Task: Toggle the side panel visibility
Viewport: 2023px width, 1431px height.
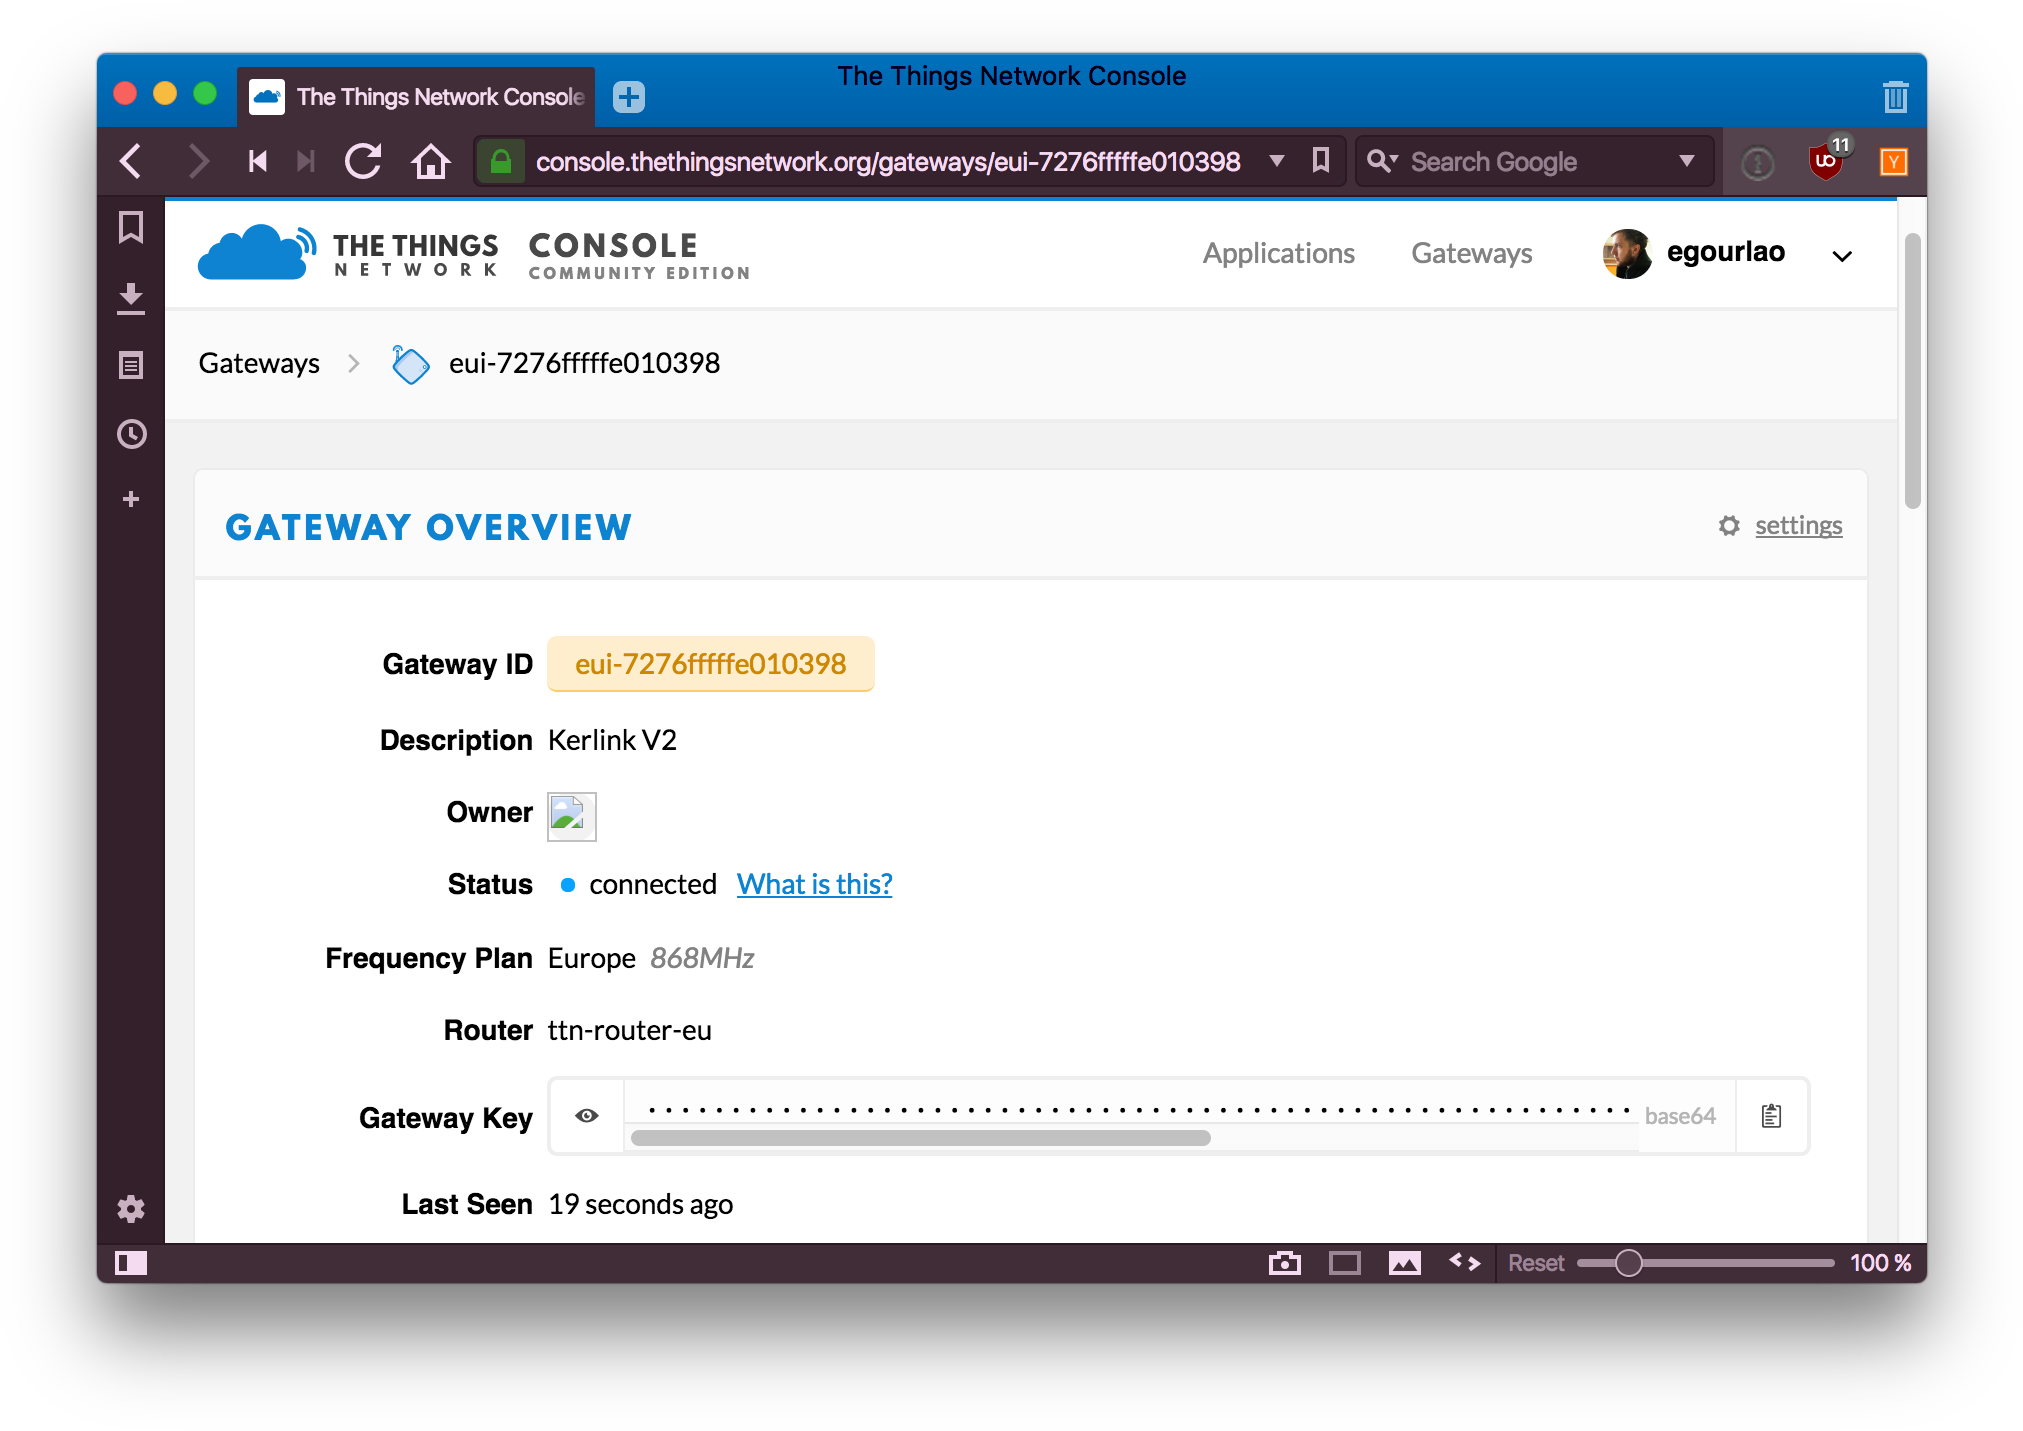Action: point(131,1263)
